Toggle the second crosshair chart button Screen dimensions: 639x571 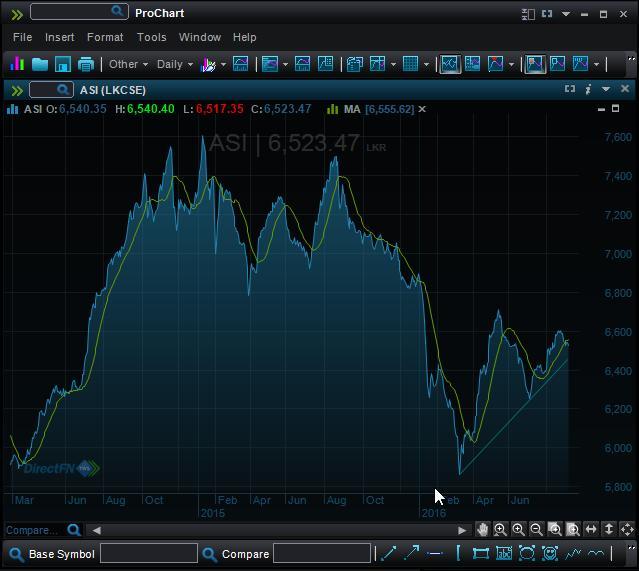coord(557,64)
